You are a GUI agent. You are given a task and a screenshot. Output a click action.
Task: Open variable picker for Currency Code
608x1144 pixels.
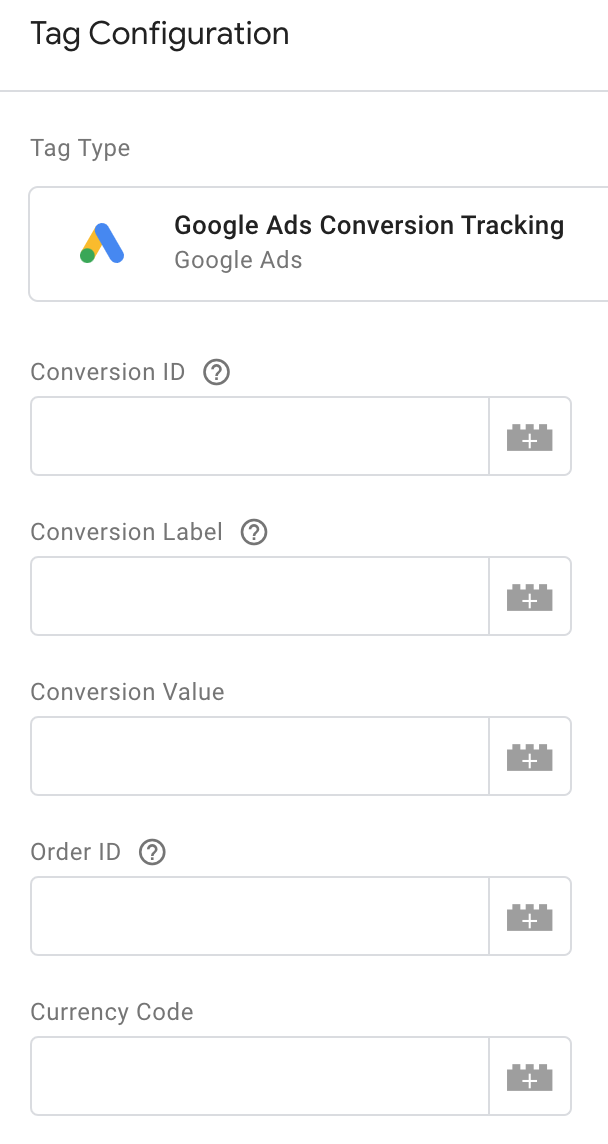(530, 1077)
